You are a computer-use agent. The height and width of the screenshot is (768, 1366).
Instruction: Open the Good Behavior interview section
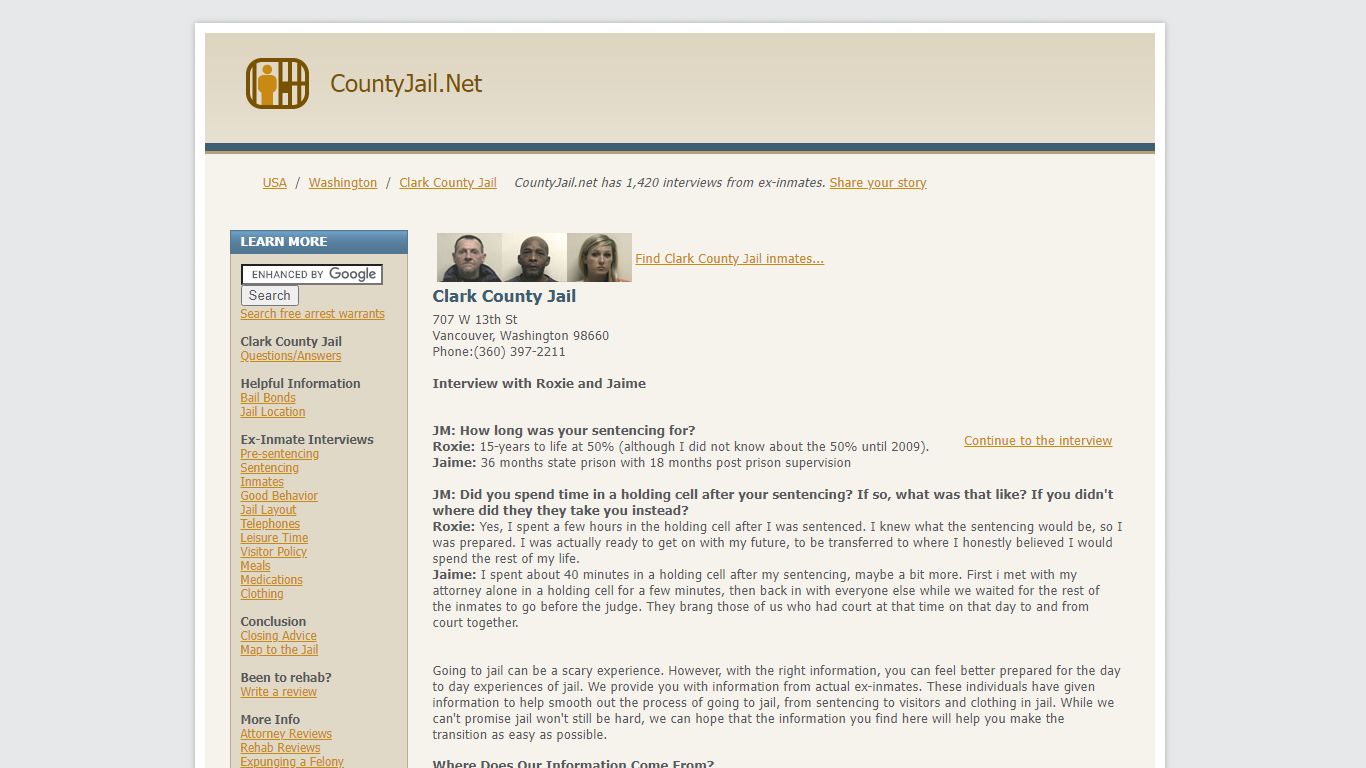pyautogui.click(x=279, y=496)
